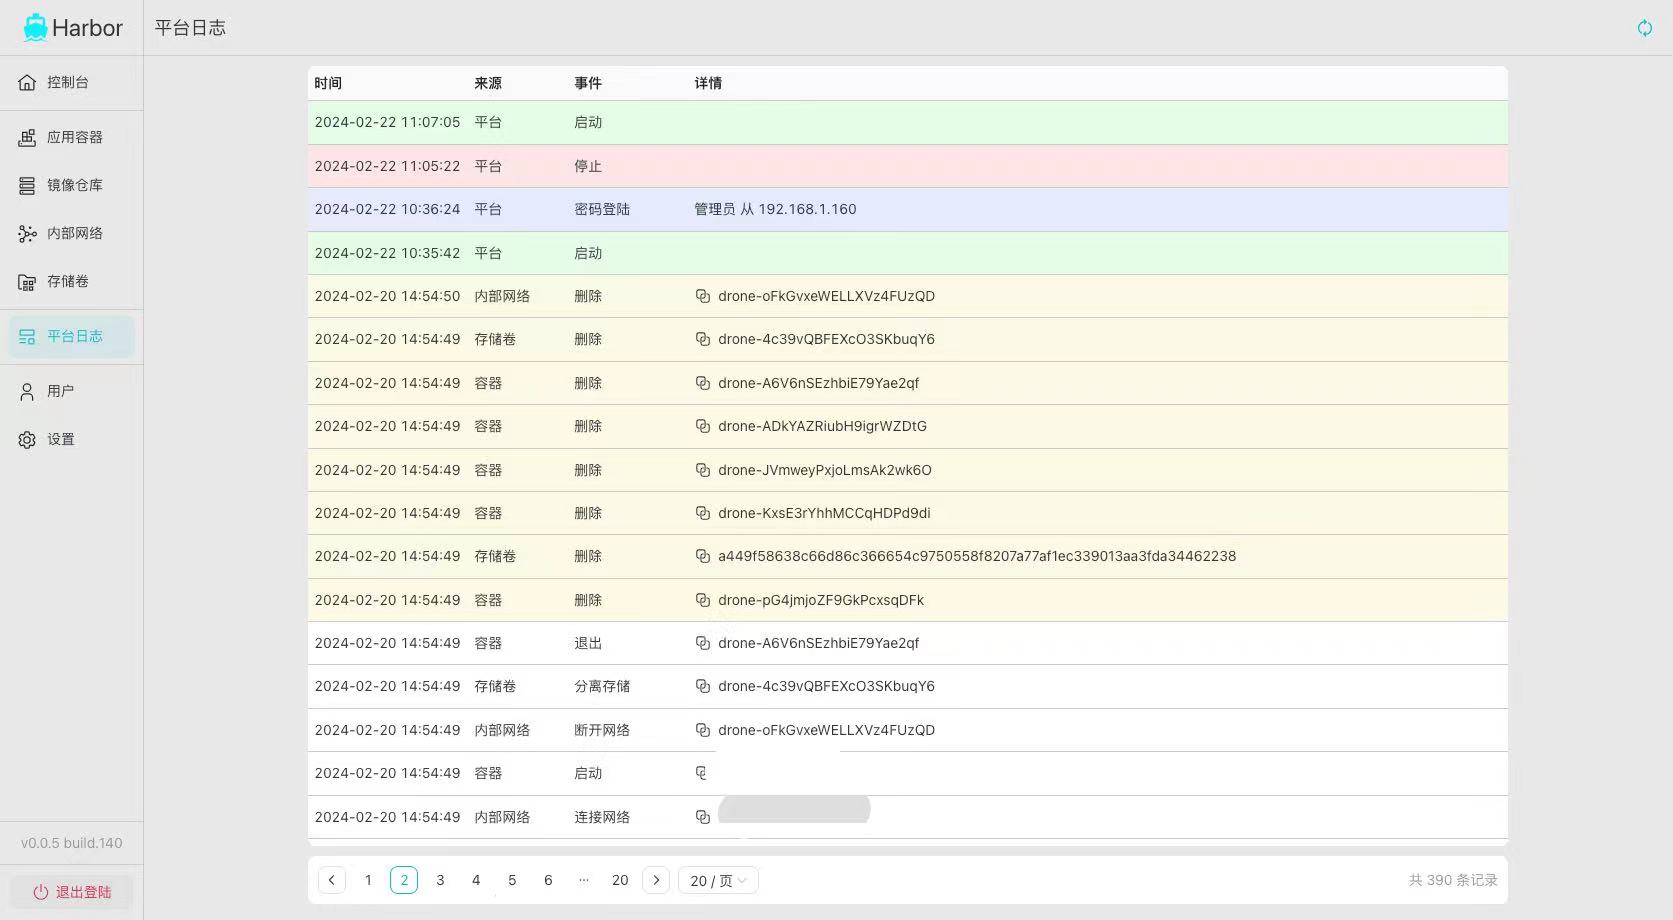
Task: Click the 存储卷 sidebar icon
Action: click(x=27, y=282)
